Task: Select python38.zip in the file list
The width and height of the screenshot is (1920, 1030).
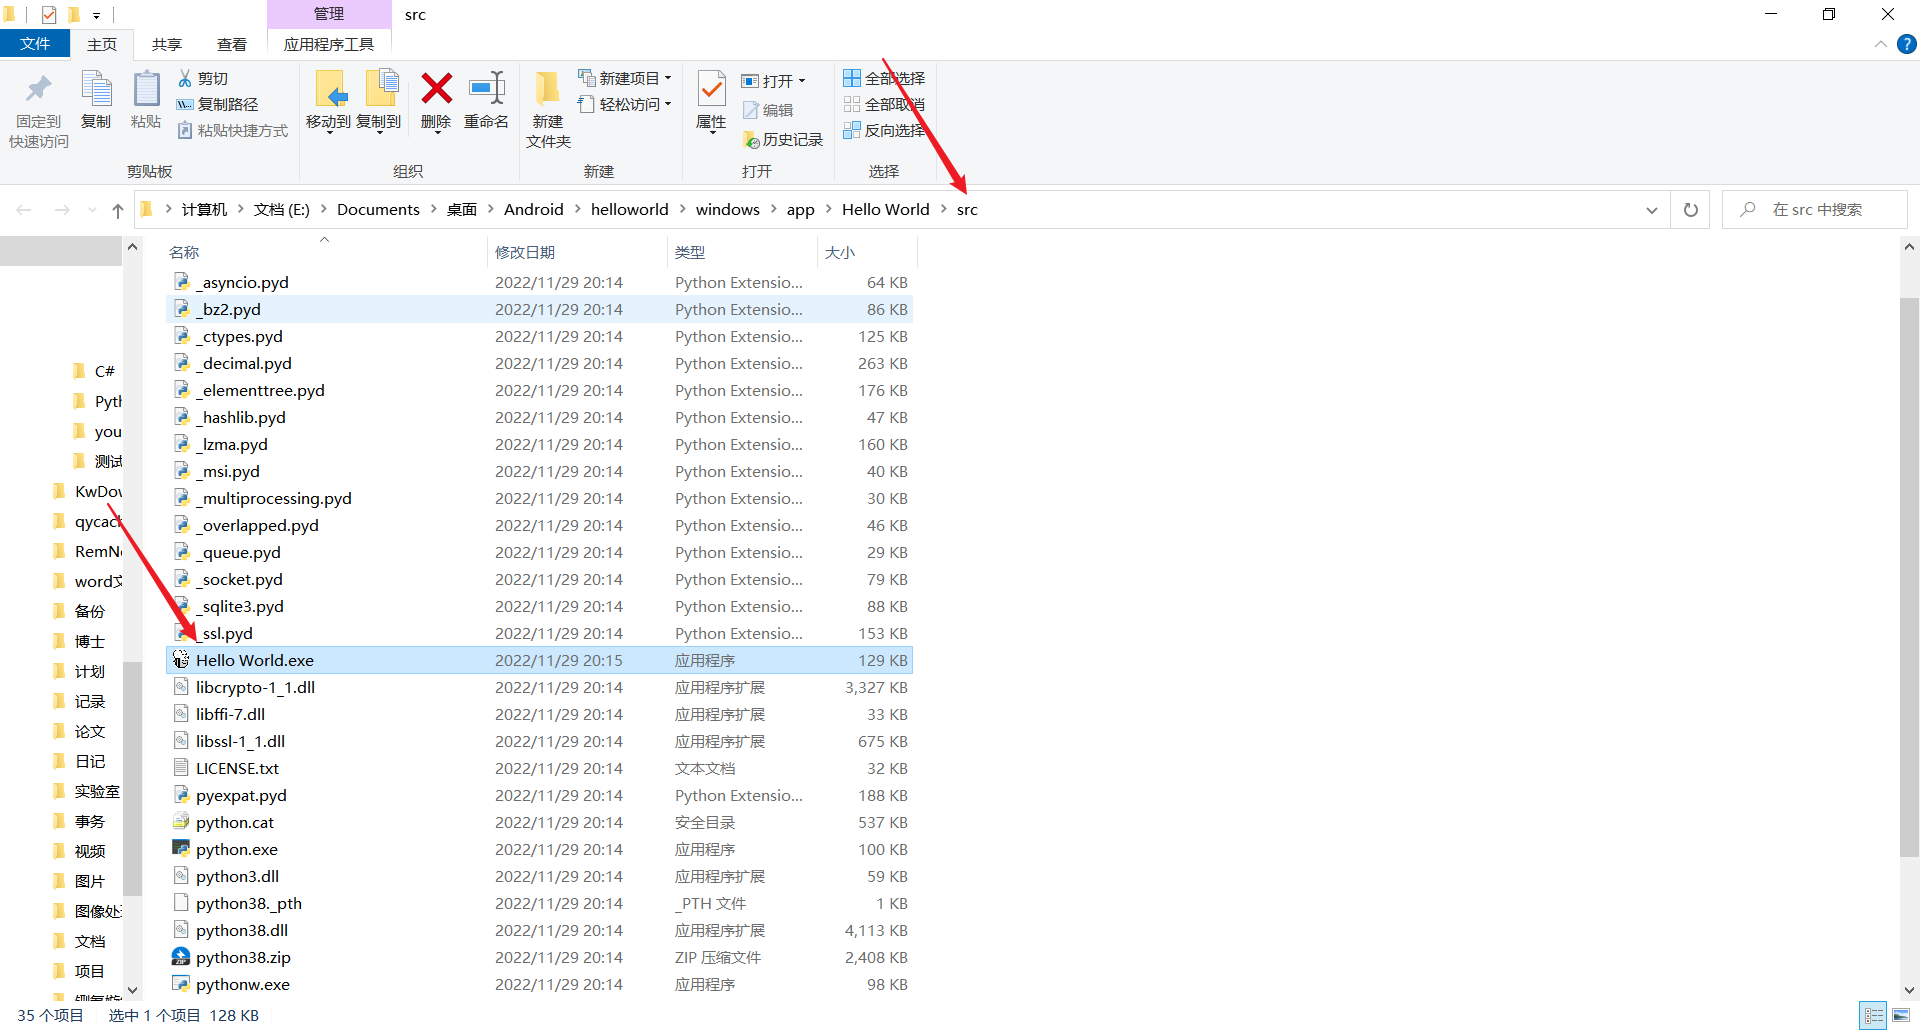Action: [243, 957]
